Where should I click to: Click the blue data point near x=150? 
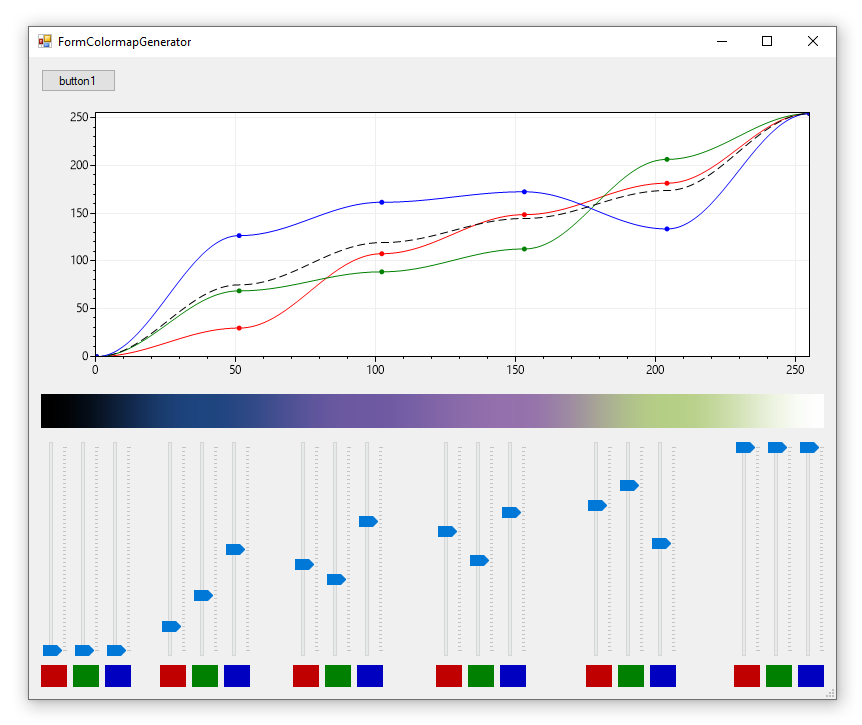[x=523, y=191]
